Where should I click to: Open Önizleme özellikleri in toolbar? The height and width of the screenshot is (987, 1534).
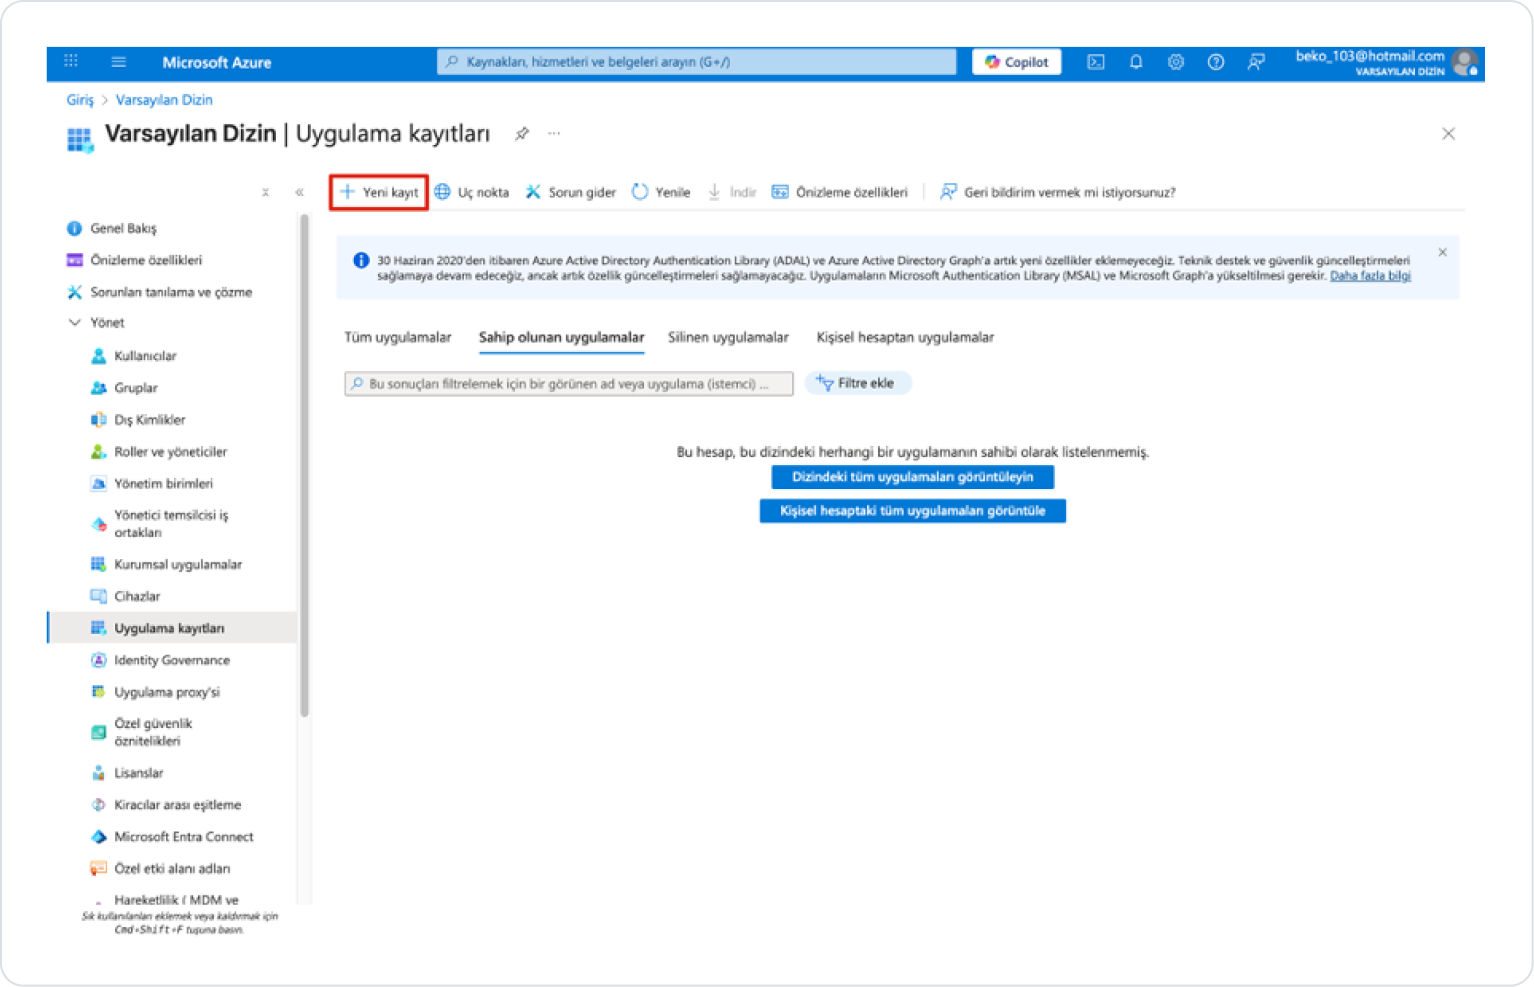pos(840,192)
